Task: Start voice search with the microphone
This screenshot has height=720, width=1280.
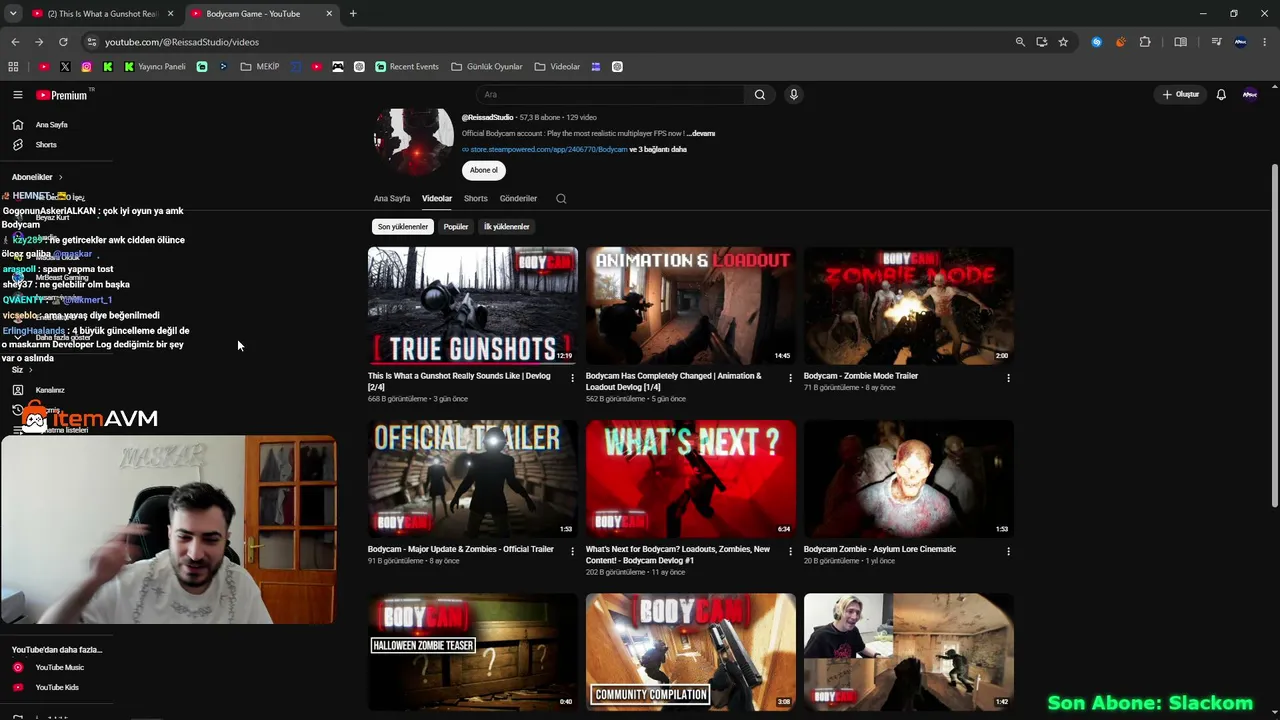Action: coord(794,95)
